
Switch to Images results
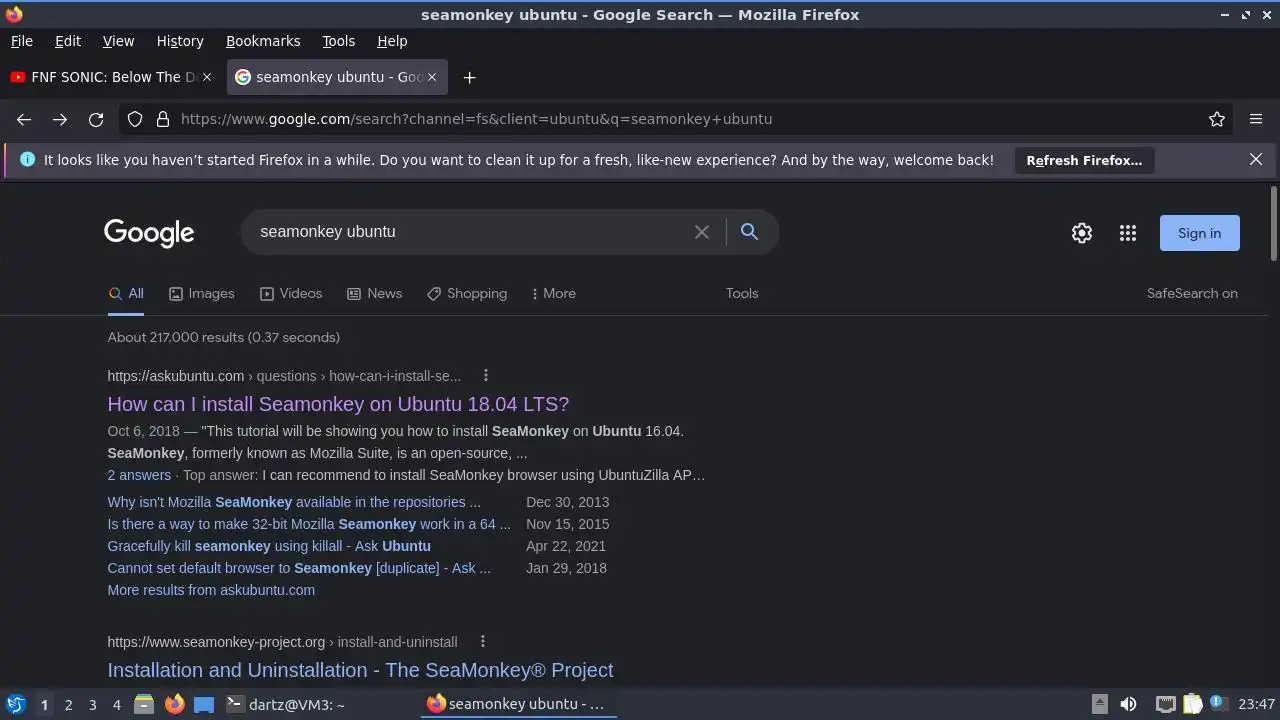(x=202, y=293)
